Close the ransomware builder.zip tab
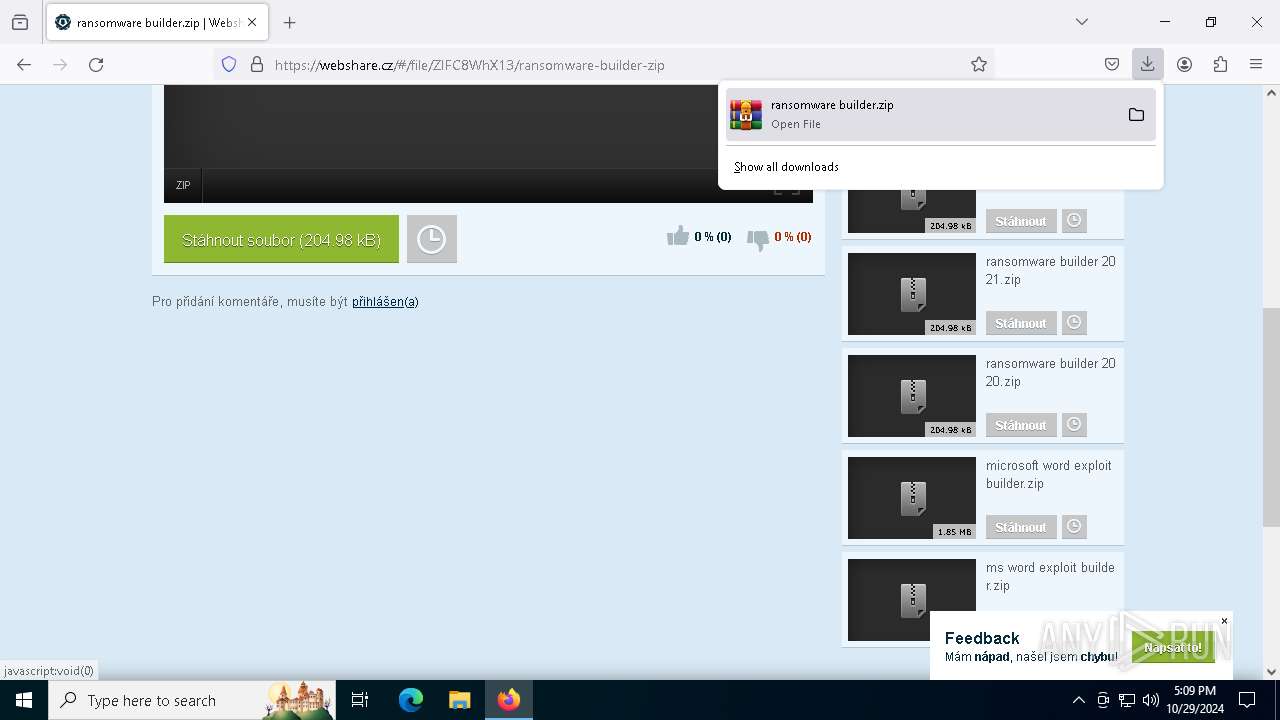1280x720 pixels. tap(252, 22)
